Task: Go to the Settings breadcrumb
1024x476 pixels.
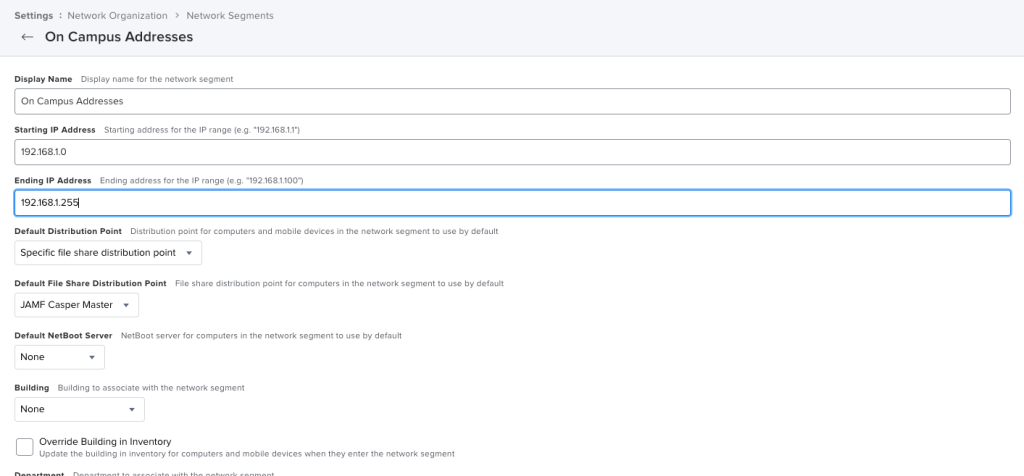Action: coord(33,16)
